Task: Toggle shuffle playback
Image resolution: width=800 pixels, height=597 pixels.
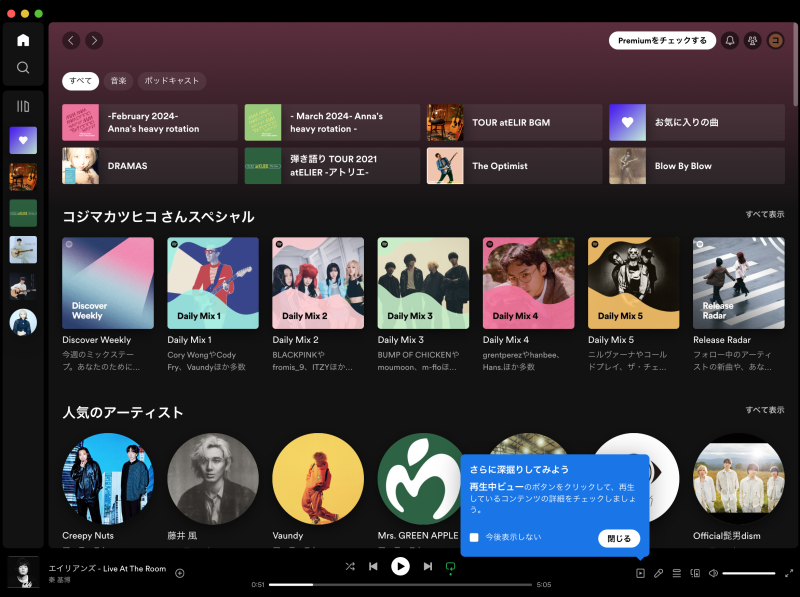Action: [350, 566]
